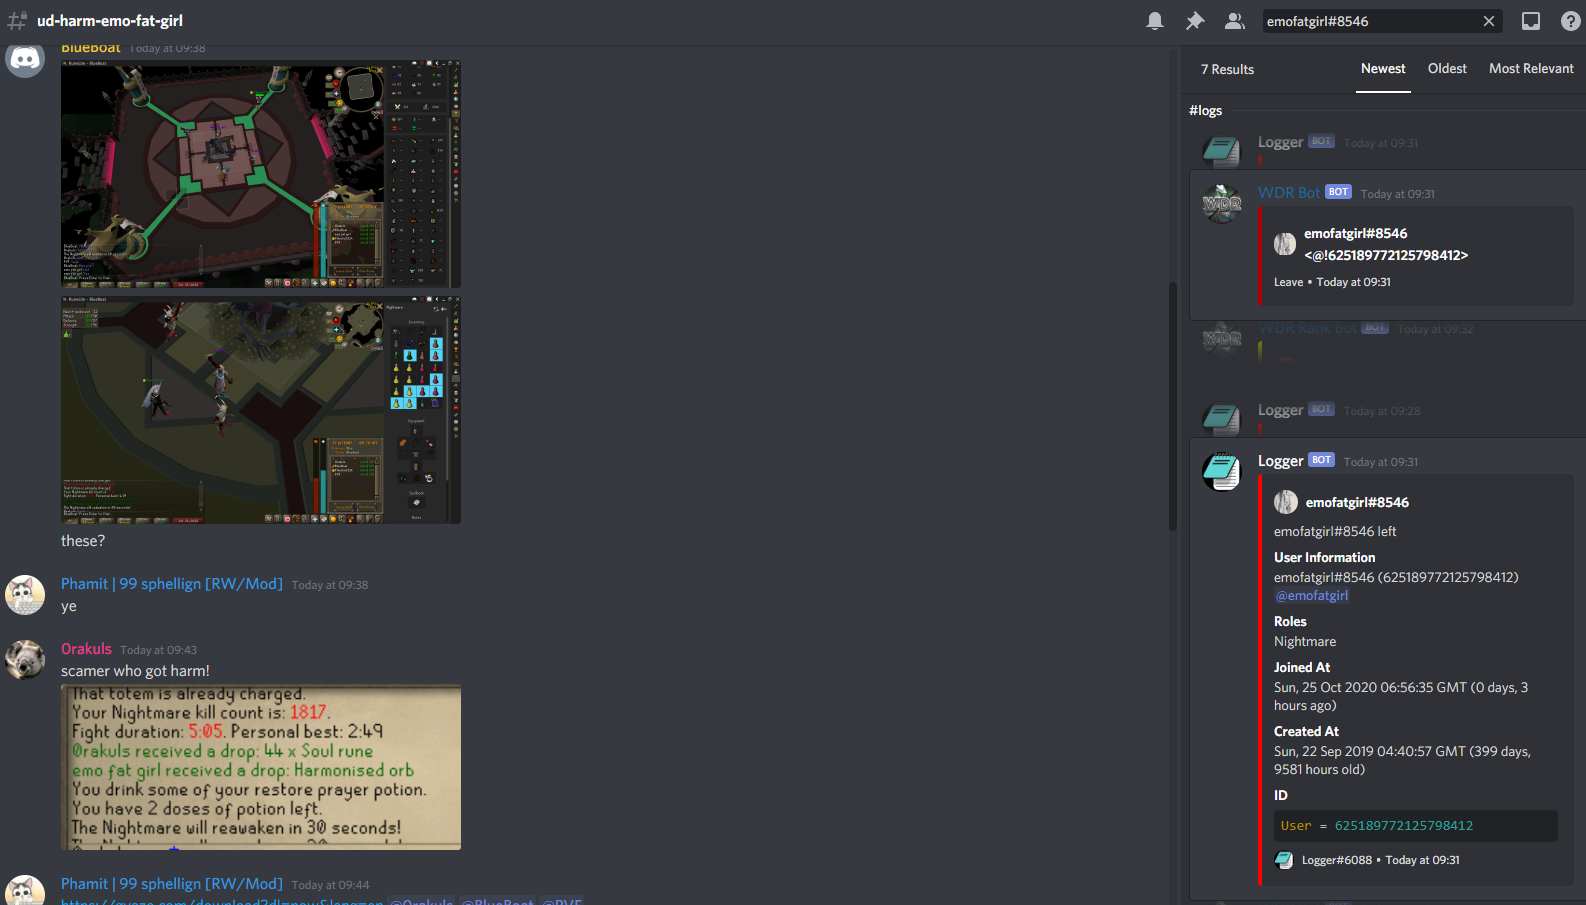The image size is (1586, 905).
Task: Click Logger bot name at 09:31 detailed result
Action: [1280, 461]
